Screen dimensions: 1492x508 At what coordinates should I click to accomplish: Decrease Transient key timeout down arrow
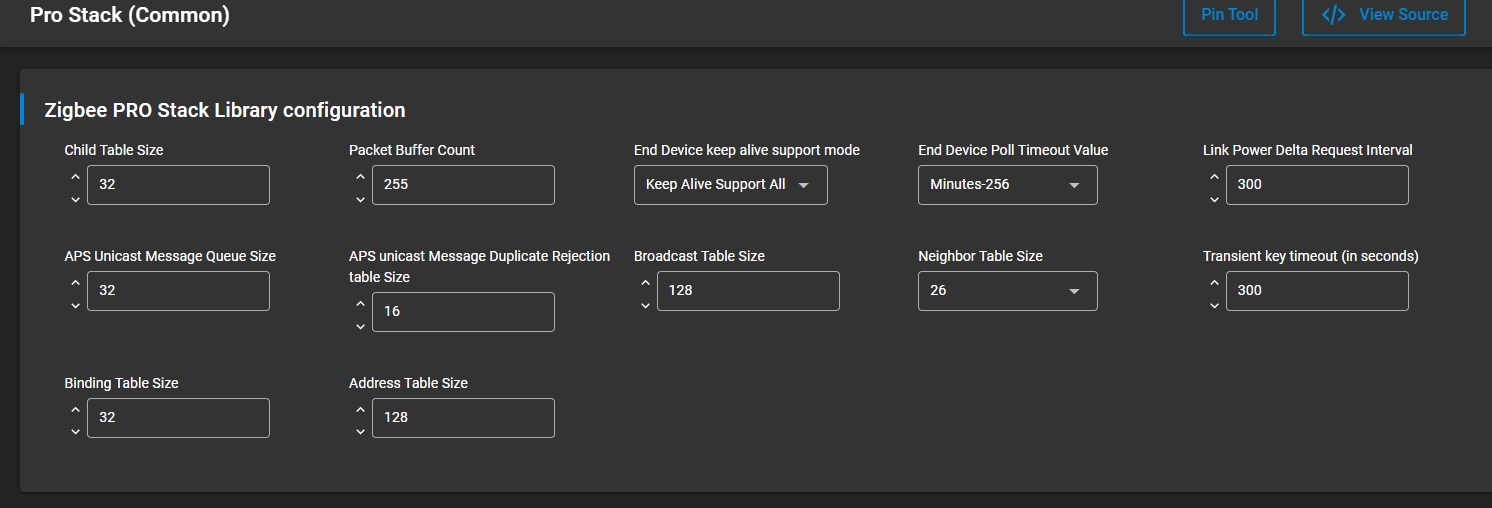click(1214, 306)
